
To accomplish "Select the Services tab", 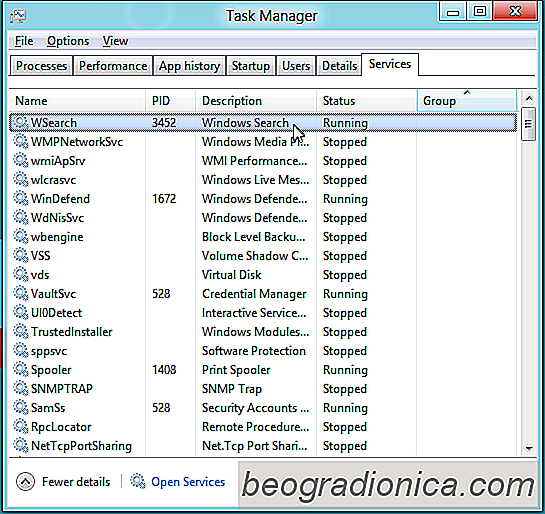I will [390, 64].
